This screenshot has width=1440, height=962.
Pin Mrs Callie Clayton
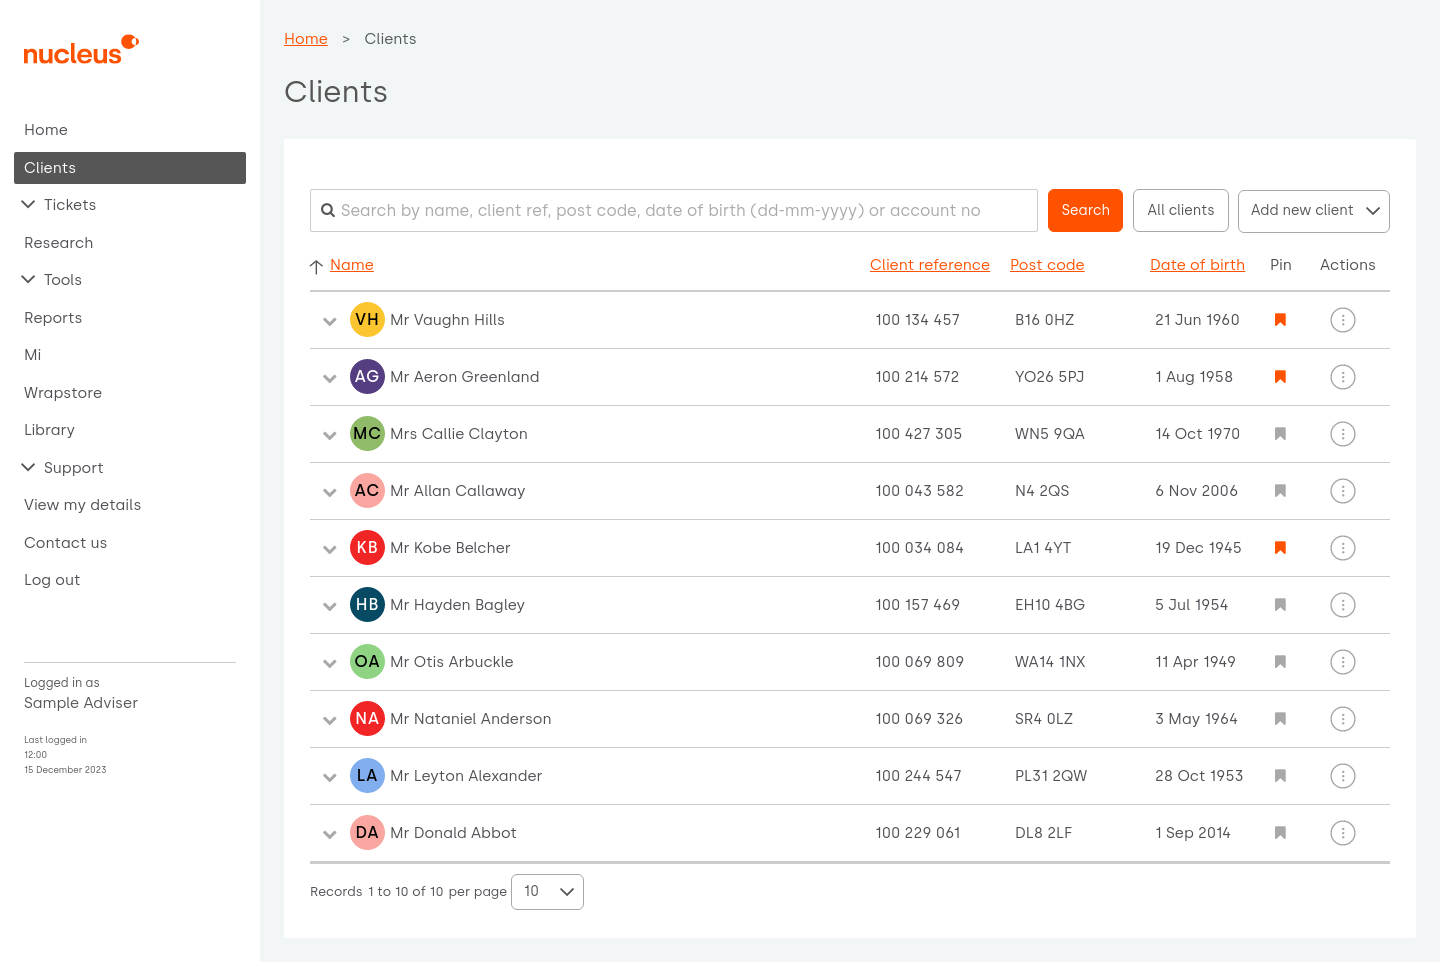pos(1280,434)
